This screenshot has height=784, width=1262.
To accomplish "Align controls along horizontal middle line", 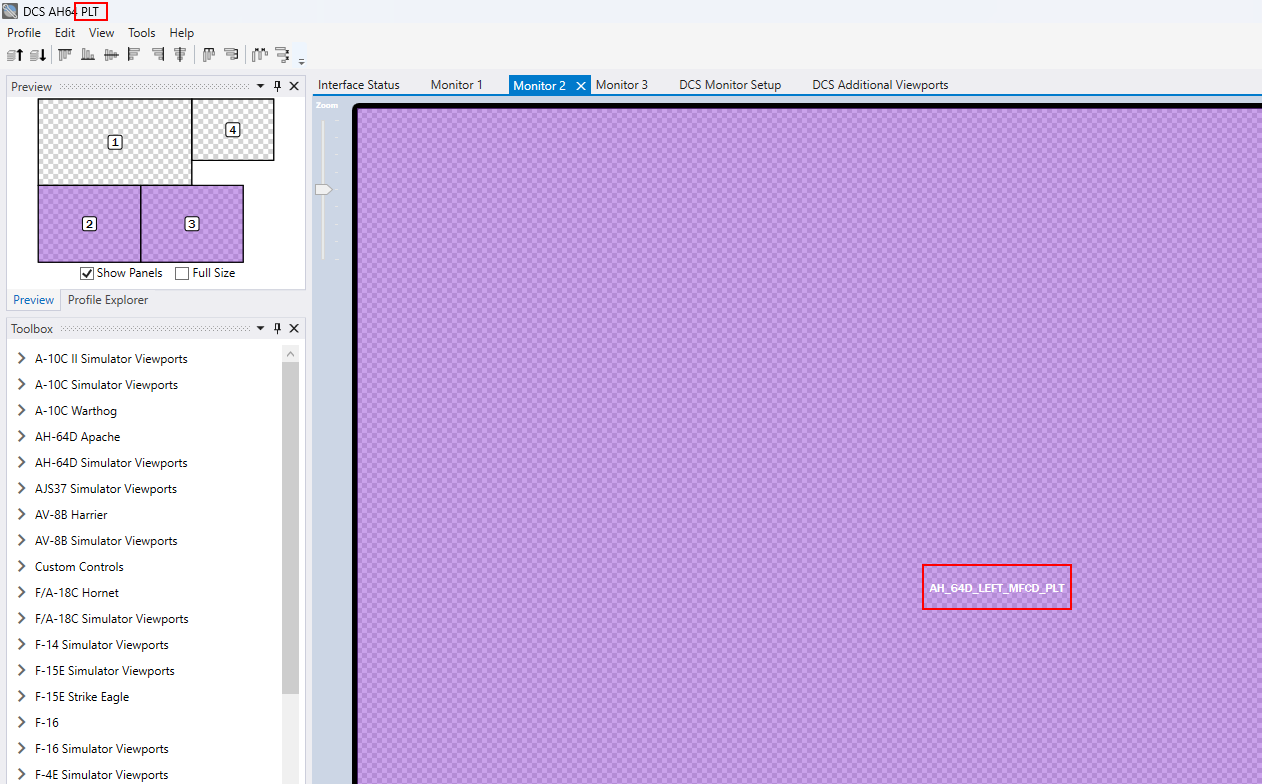I will click(x=111, y=54).
